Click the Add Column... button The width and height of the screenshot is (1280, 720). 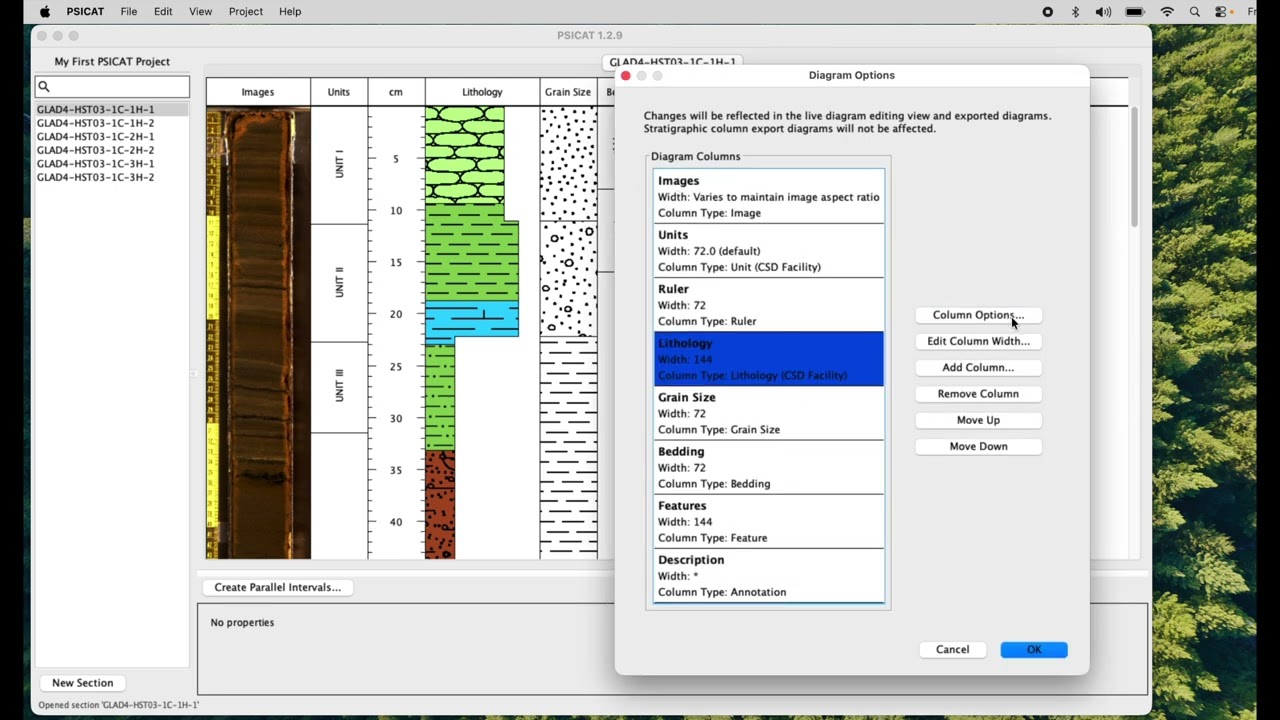[978, 367]
